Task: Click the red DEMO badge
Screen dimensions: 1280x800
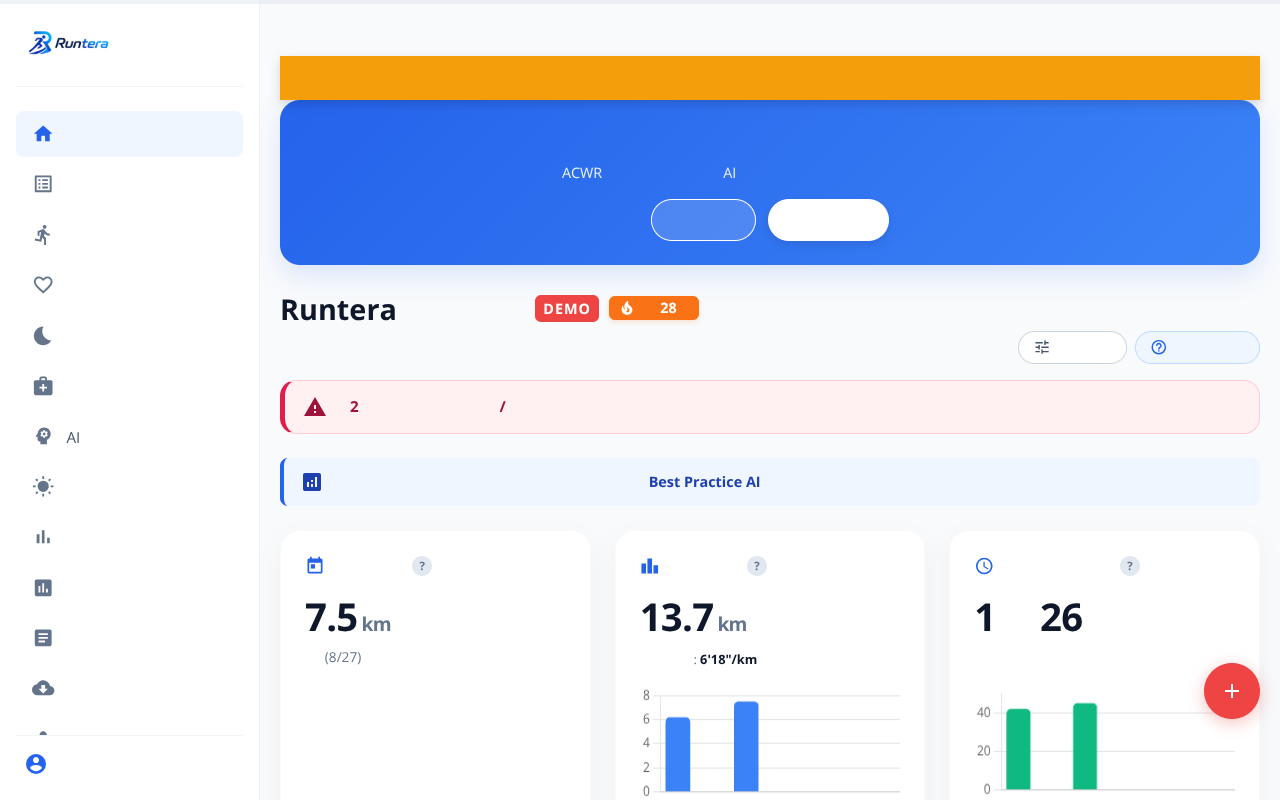Action: tap(567, 308)
